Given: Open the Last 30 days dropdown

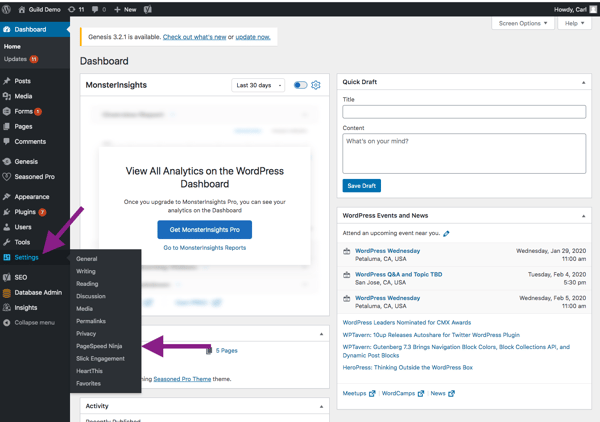Looking at the screenshot, I should 258,85.
